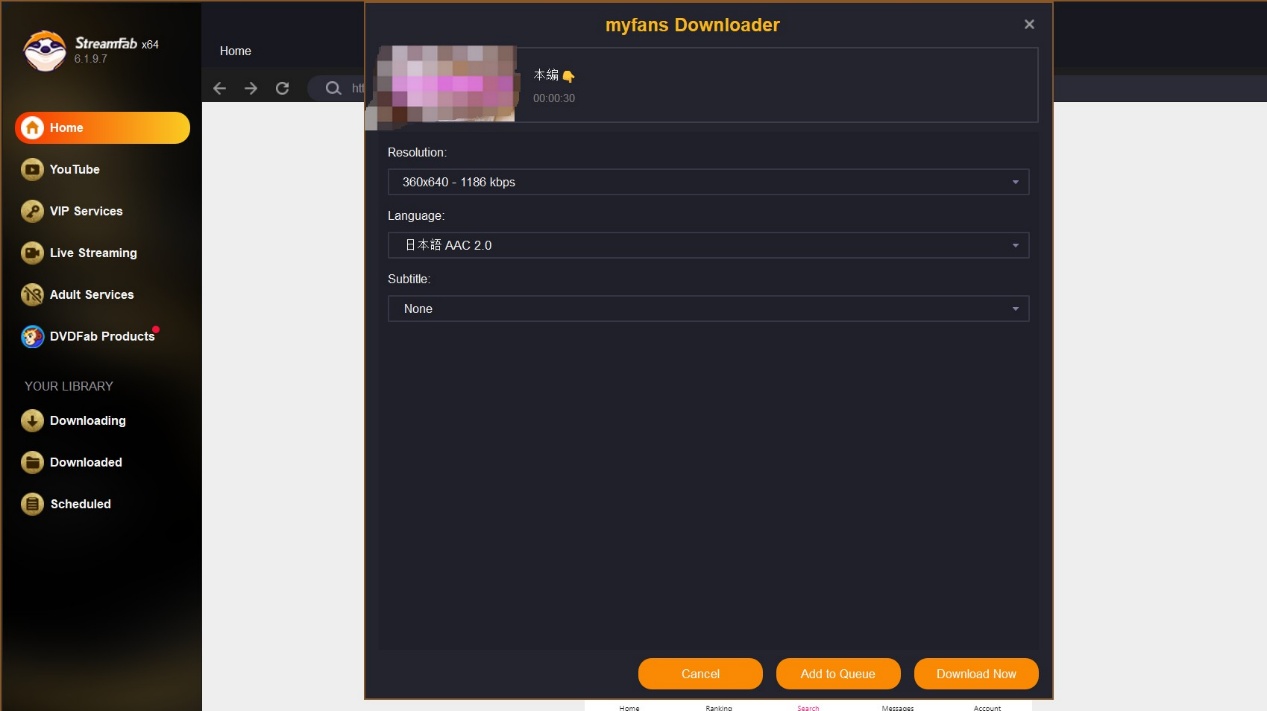Image resolution: width=1267 pixels, height=711 pixels.
Task: Close the myfans Downloader dialog
Action: tap(1029, 24)
